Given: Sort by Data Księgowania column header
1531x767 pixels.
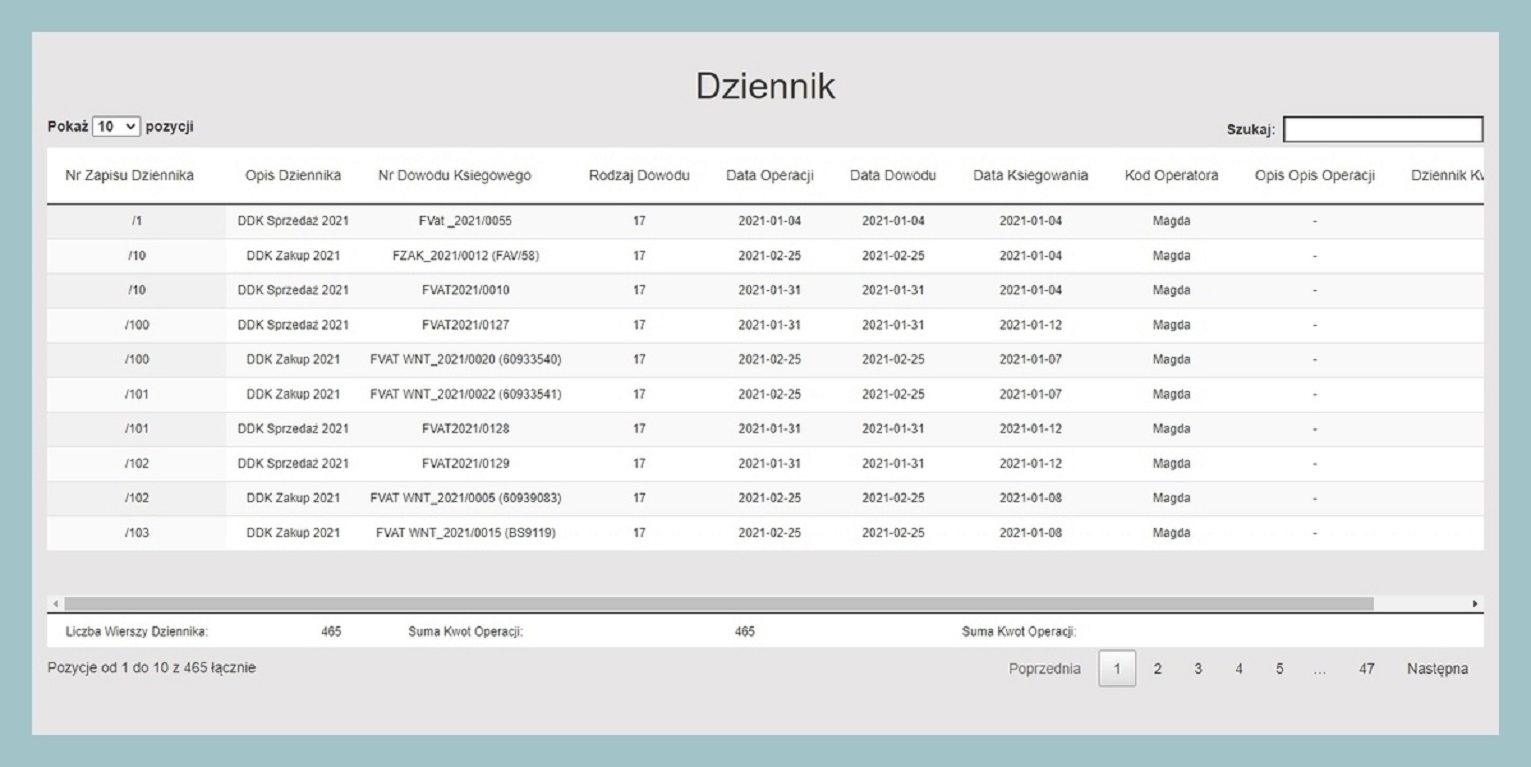Looking at the screenshot, I should pos(1030,176).
